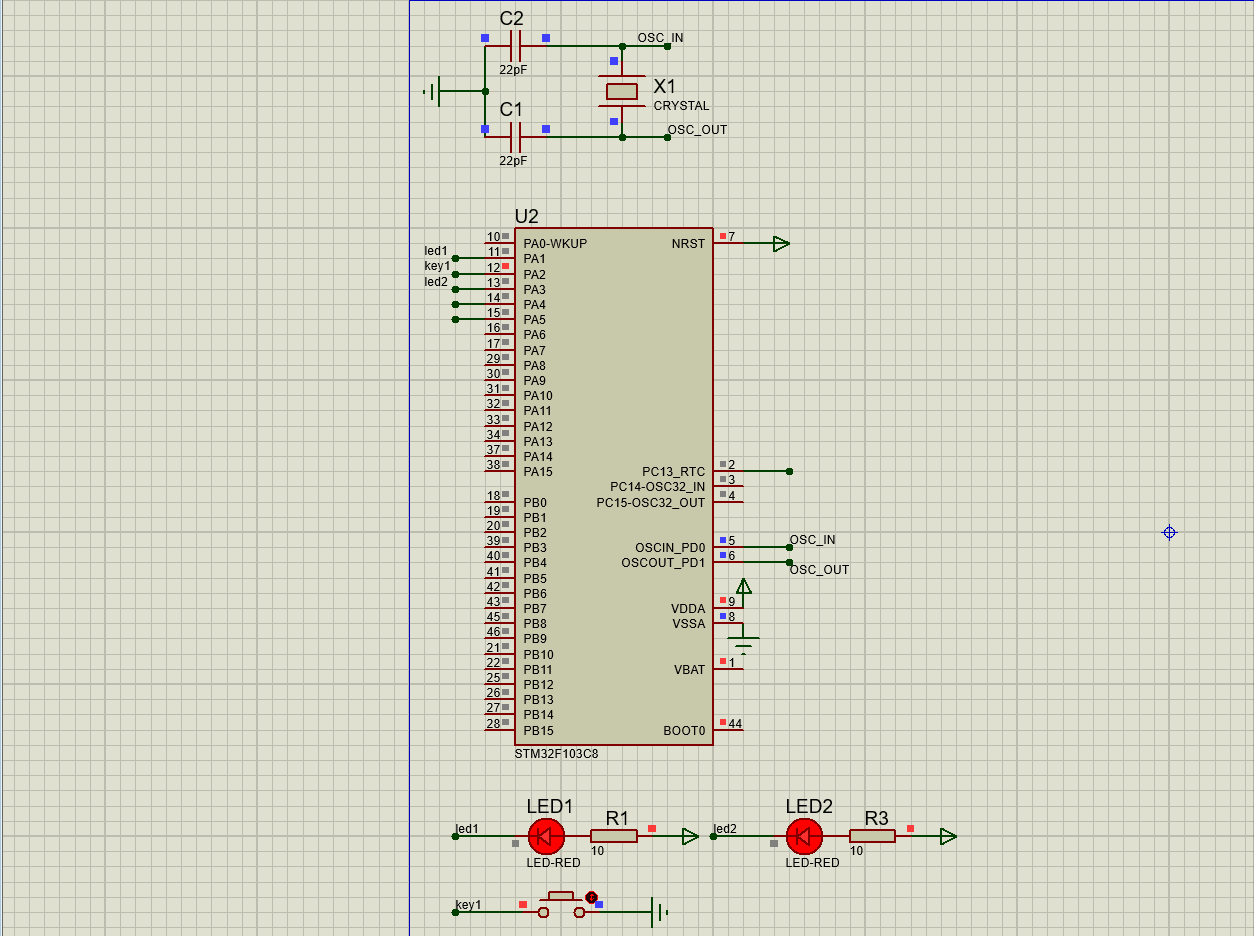
Task: Click the PC13_RTC wire end junction
Action: pos(789,471)
